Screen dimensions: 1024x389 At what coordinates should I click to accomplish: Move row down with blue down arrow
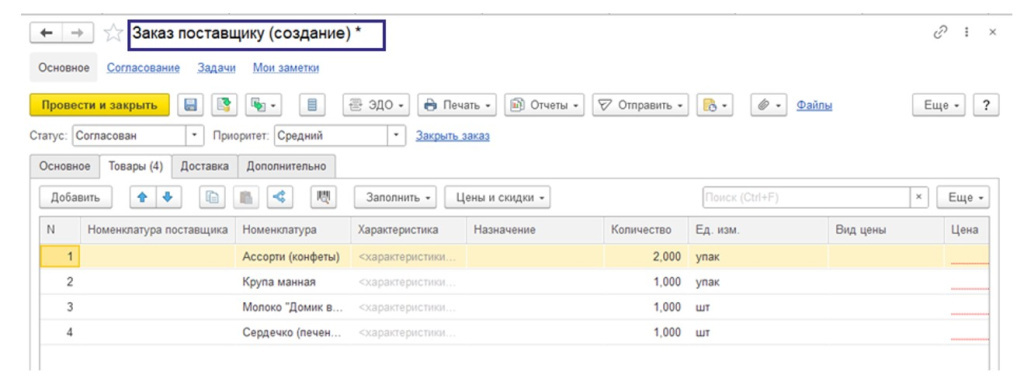167,197
